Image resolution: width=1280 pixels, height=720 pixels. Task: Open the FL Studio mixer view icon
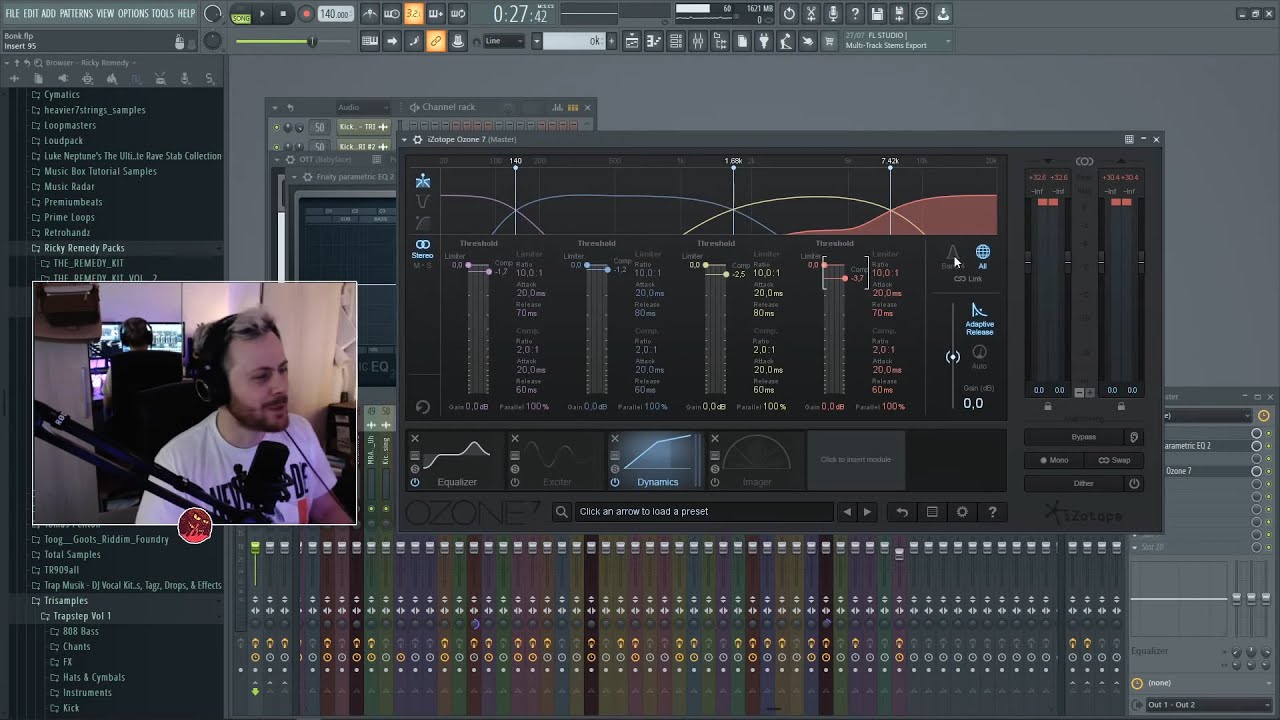[x=697, y=41]
